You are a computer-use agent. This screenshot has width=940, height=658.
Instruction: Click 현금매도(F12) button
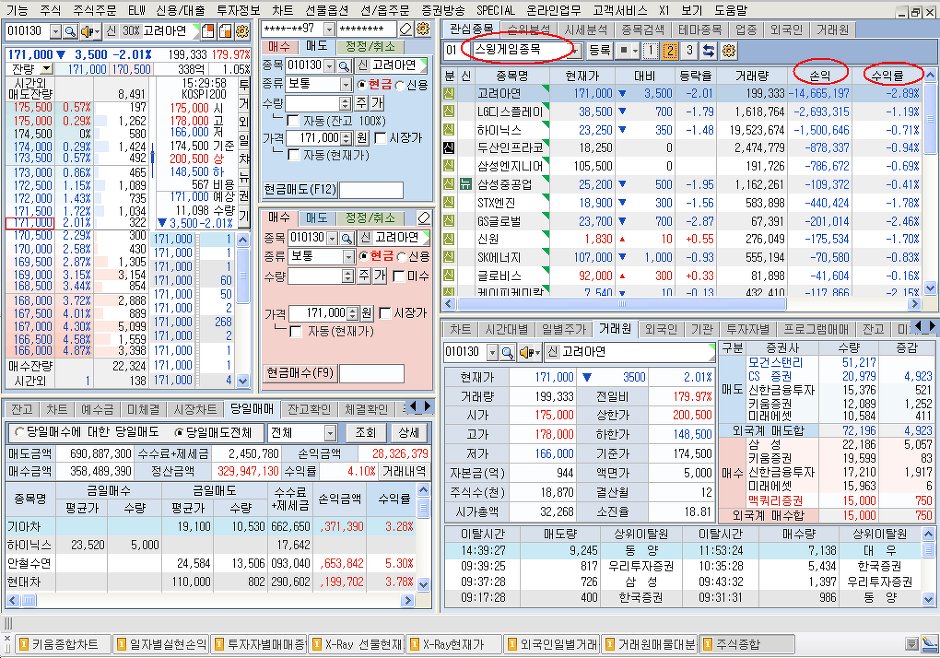(x=300, y=189)
